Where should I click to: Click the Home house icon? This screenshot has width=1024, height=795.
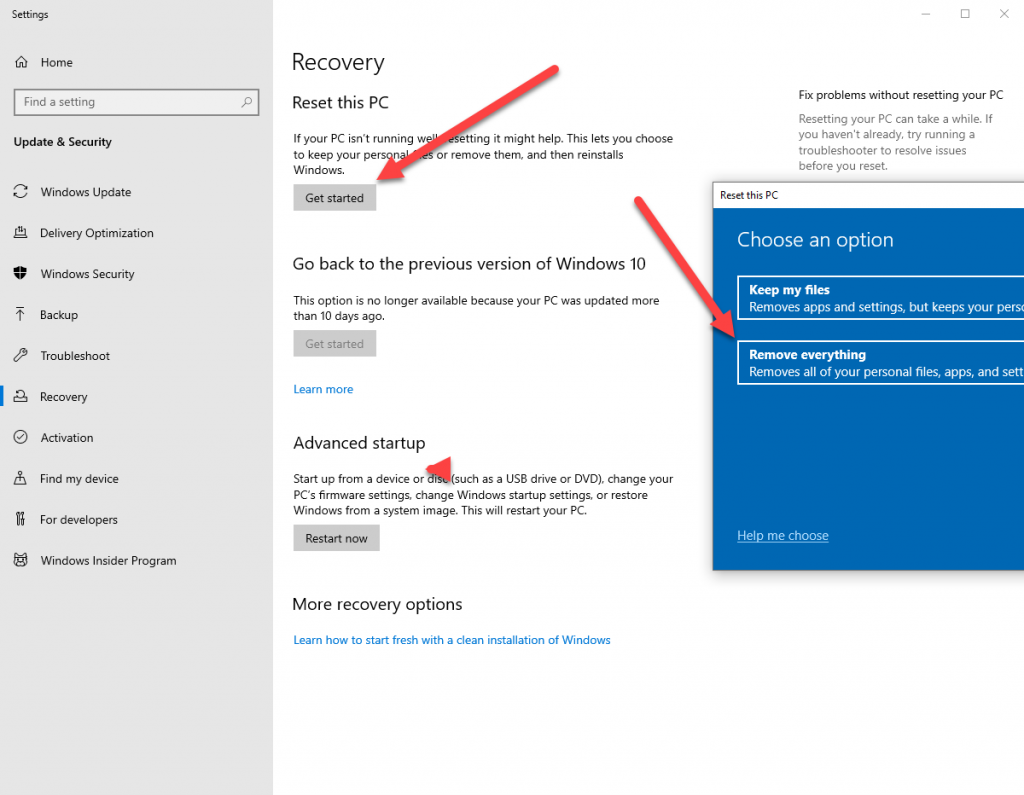(21, 62)
